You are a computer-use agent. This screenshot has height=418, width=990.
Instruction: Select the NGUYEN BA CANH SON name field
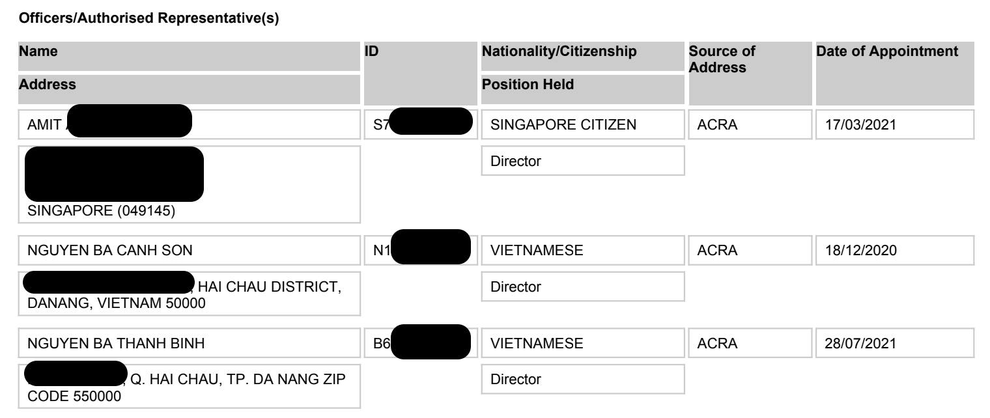189,250
